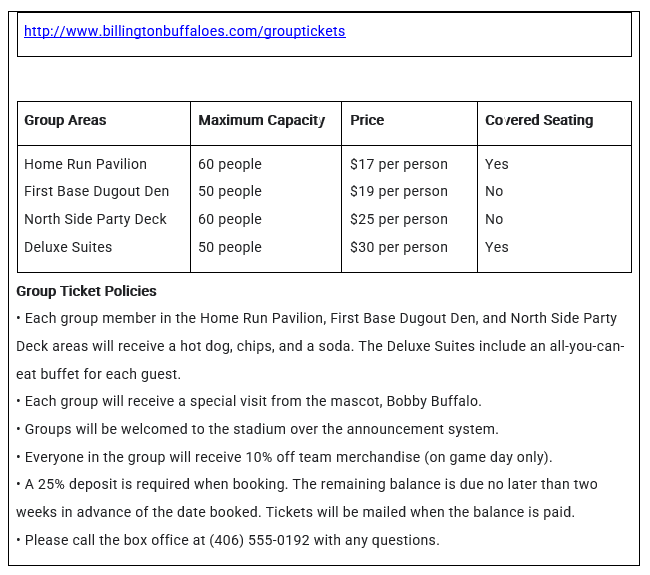This screenshot has height=575, width=650.
Task: Click the announcement system welcome line
Action: [257, 429]
